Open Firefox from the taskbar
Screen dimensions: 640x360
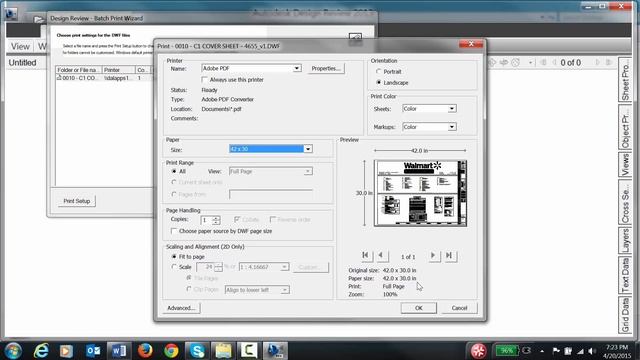[145, 351]
